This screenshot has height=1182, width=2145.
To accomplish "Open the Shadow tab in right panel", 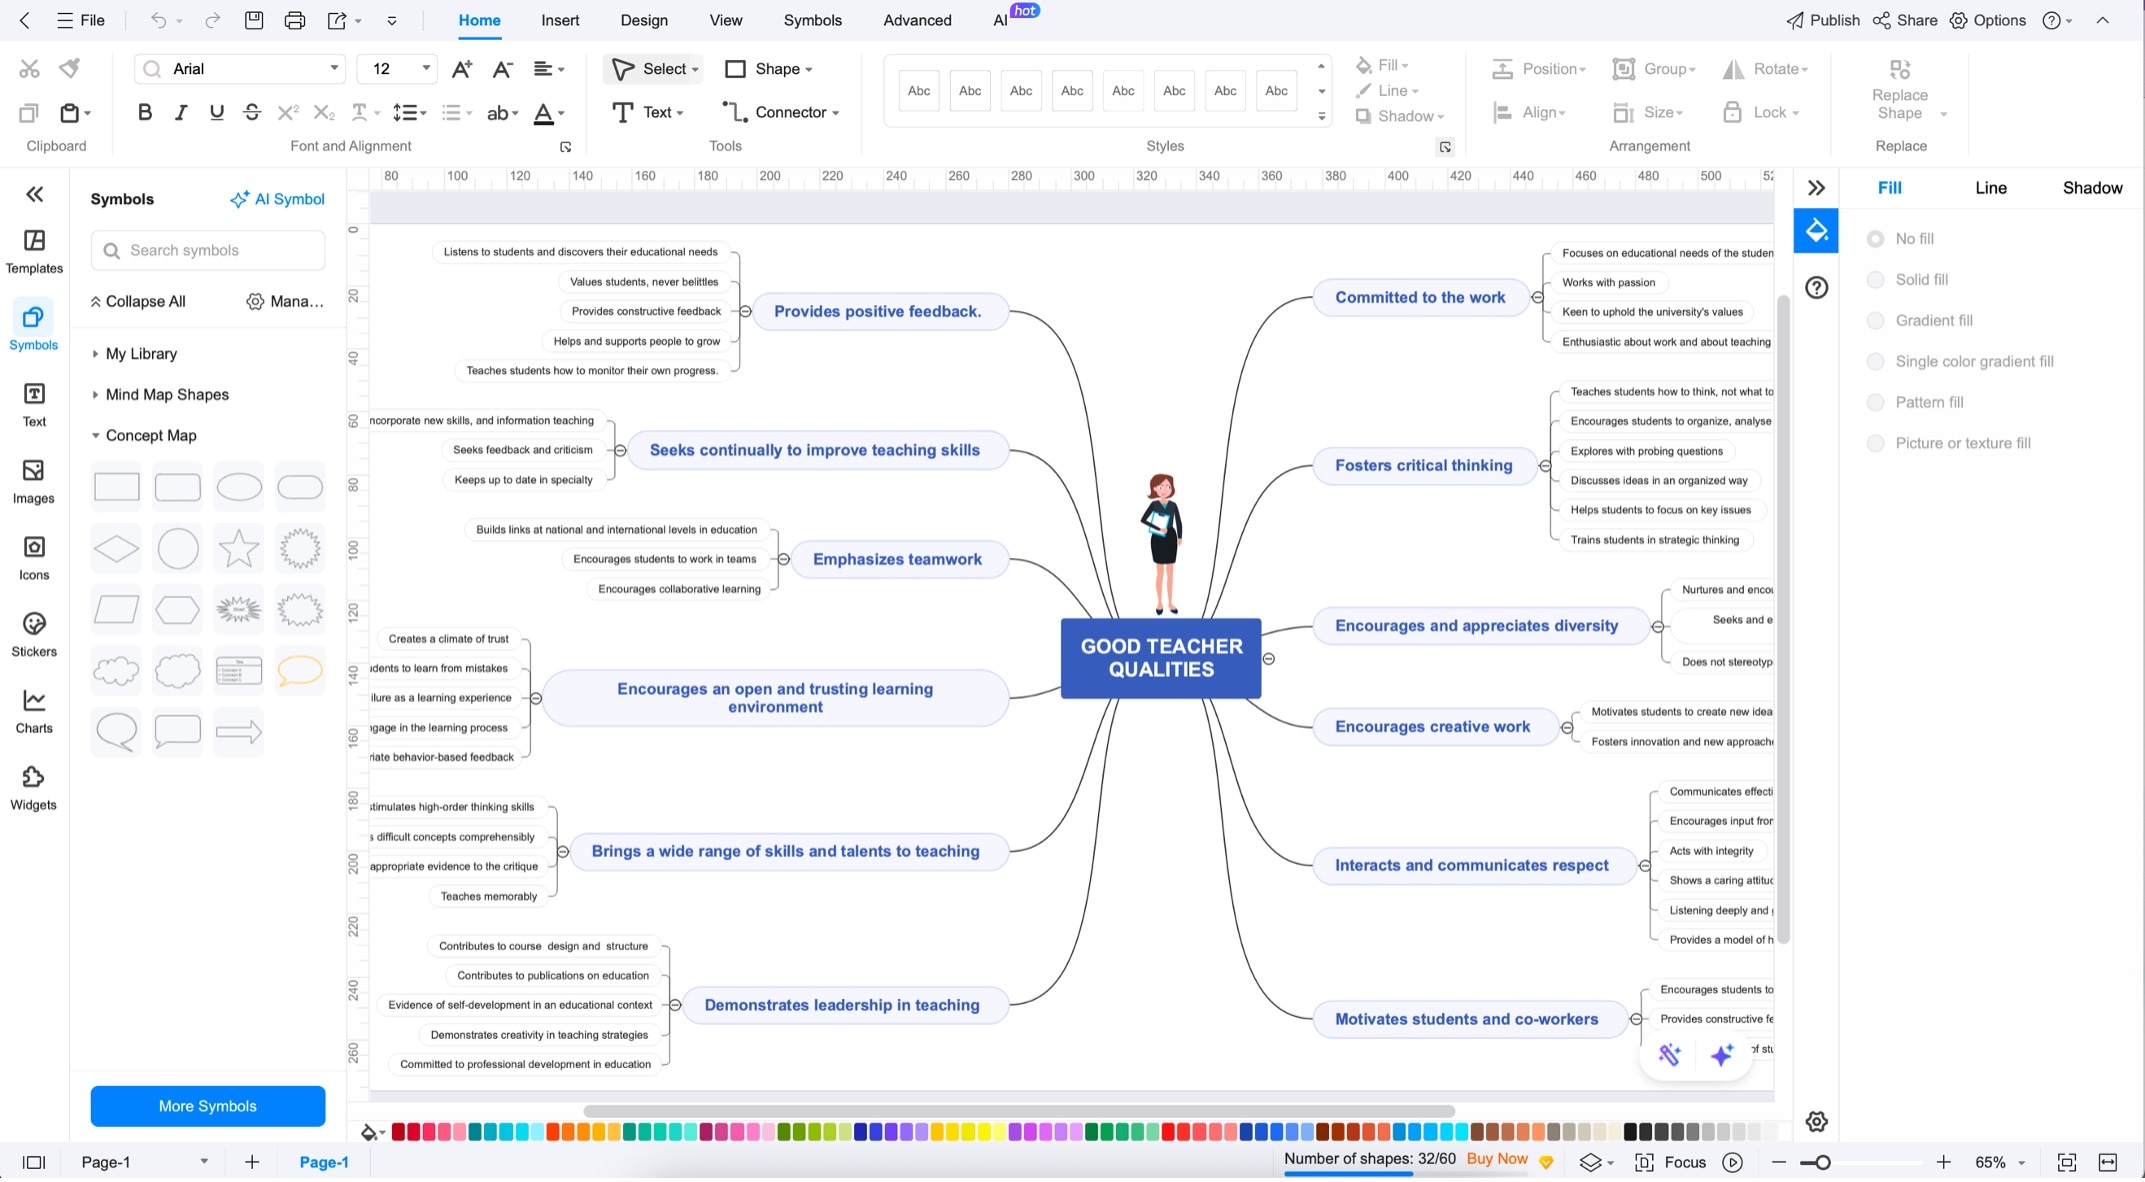I will click(x=2091, y=188).
